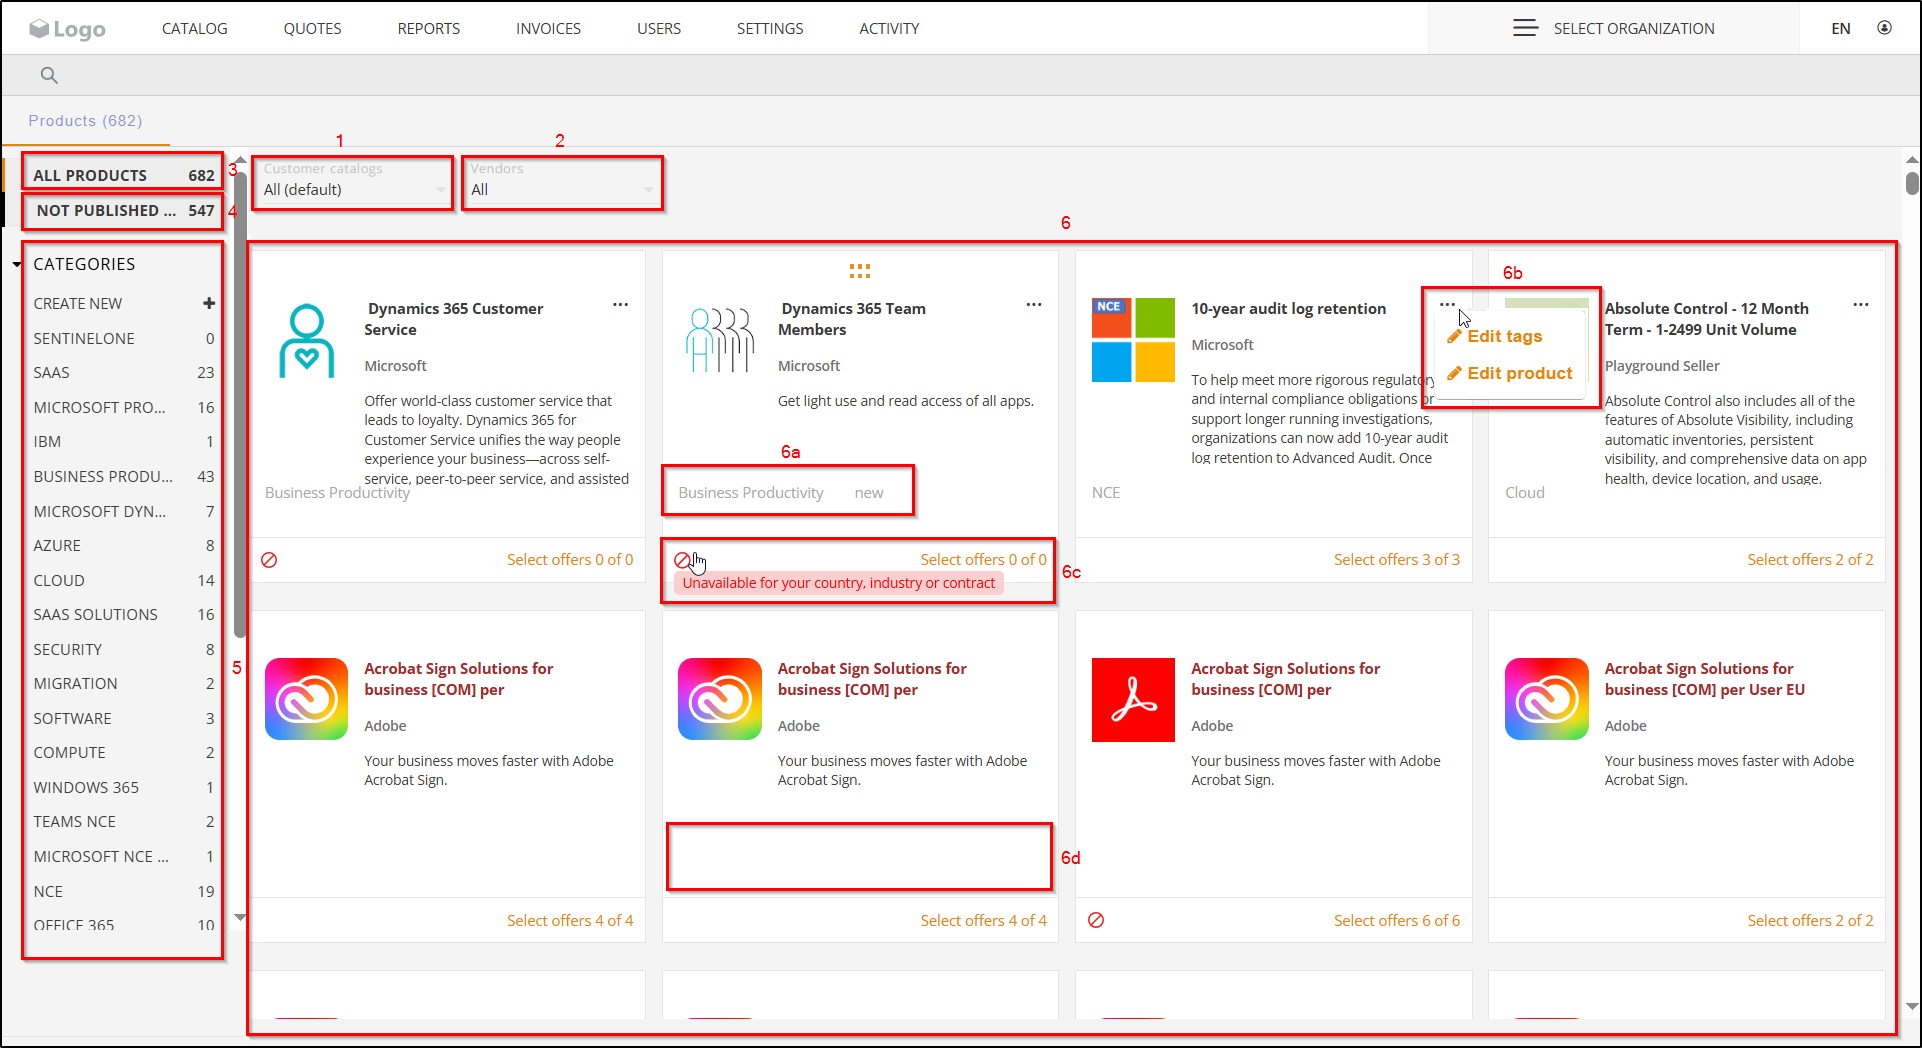Click the Microsoft NCE logo thumbnail
This screenshot has width=1922, height=1048.
(1133, 340)
